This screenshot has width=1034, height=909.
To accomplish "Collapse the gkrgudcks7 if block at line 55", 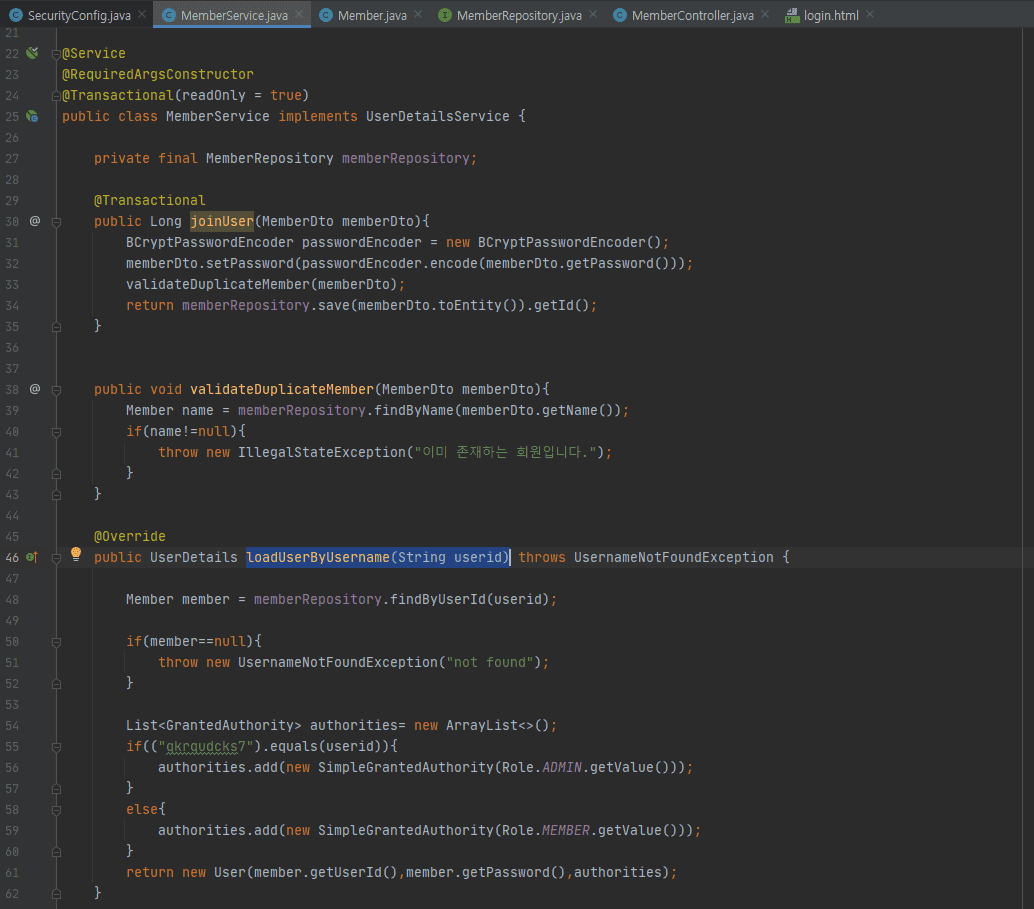I will pos(57,747).
